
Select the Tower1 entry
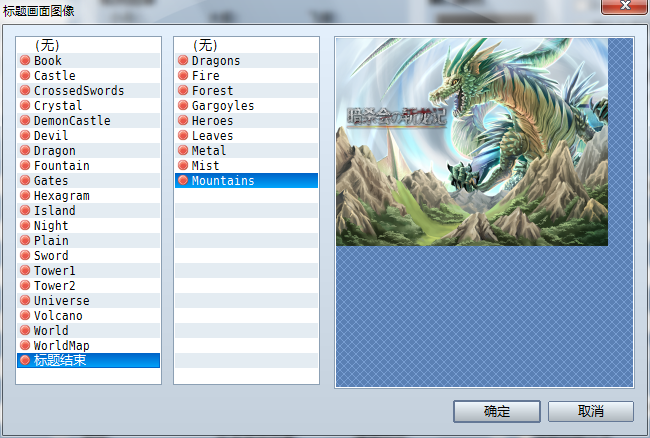(x=88, y=271)
